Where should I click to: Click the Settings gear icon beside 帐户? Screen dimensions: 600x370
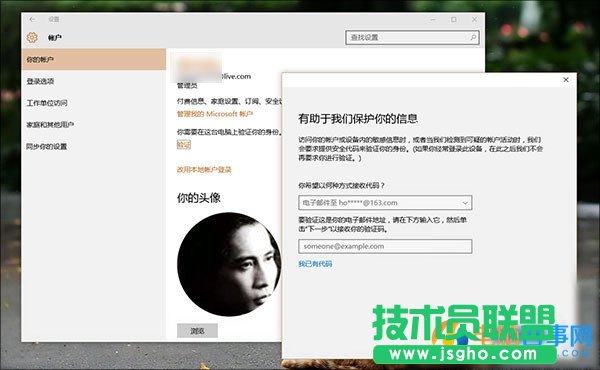click(32, 37)
